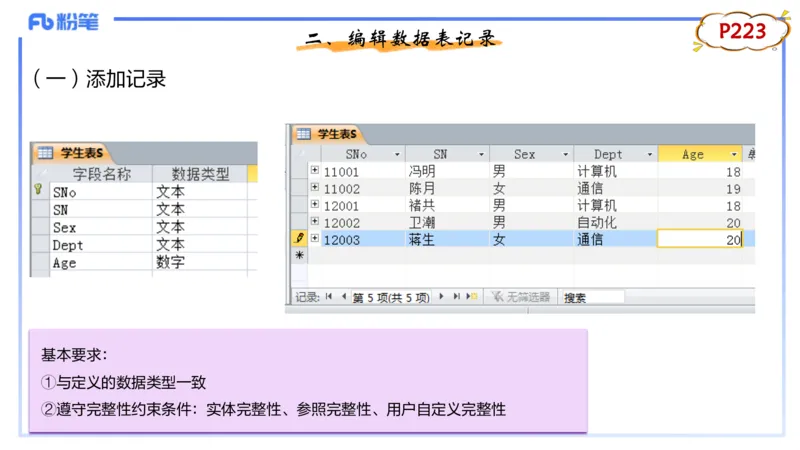Click the pencil edit indicator on row 12003
800x450 pixels.
pos(299,238)
